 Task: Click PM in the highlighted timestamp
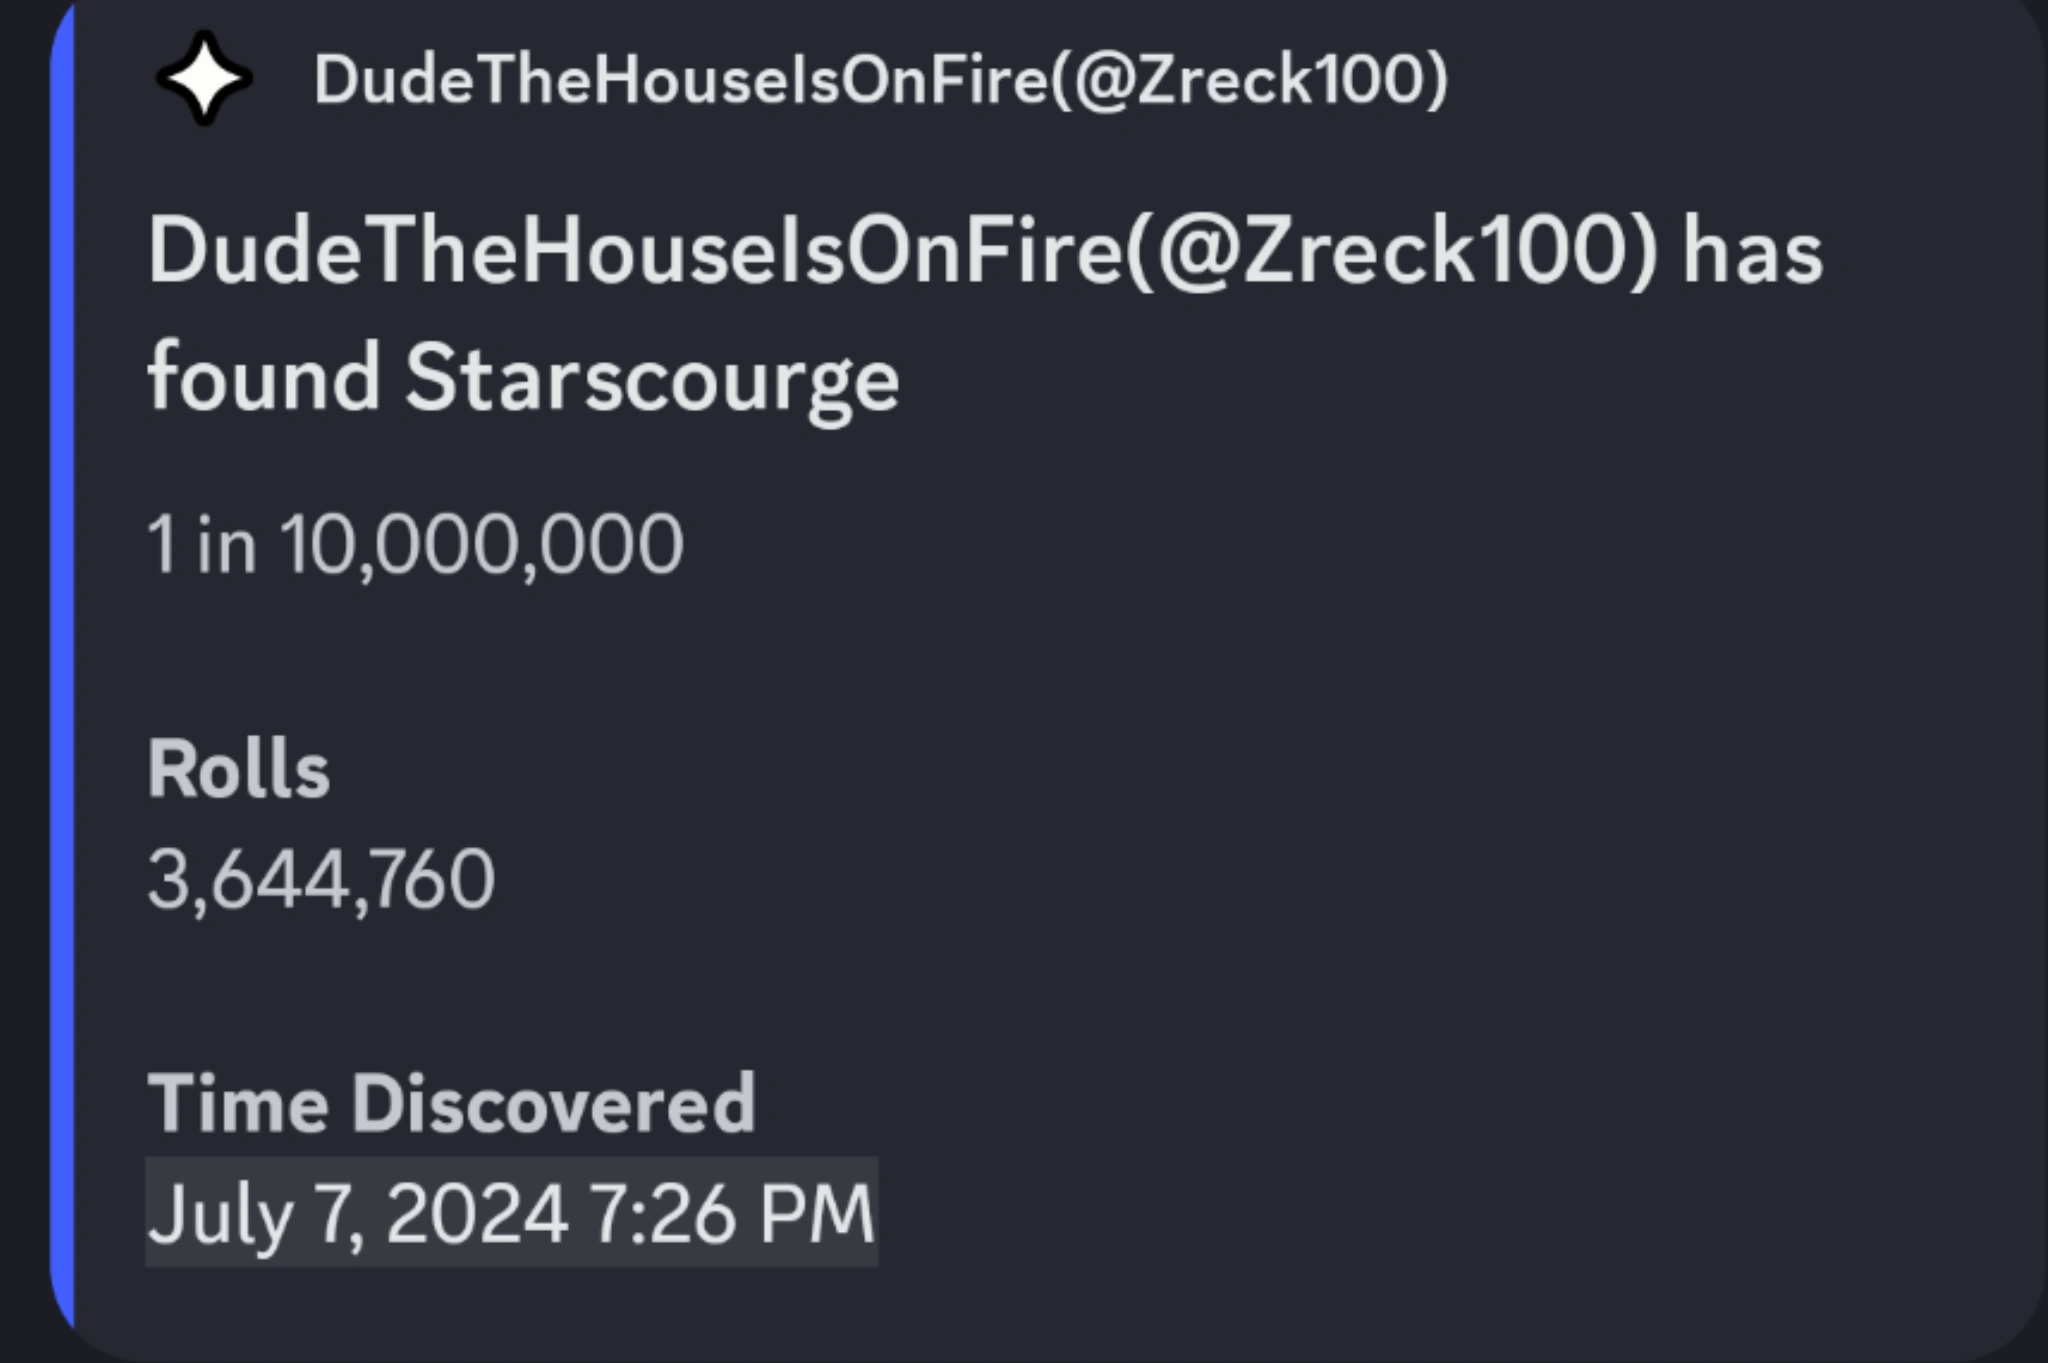click(817, 1214)
